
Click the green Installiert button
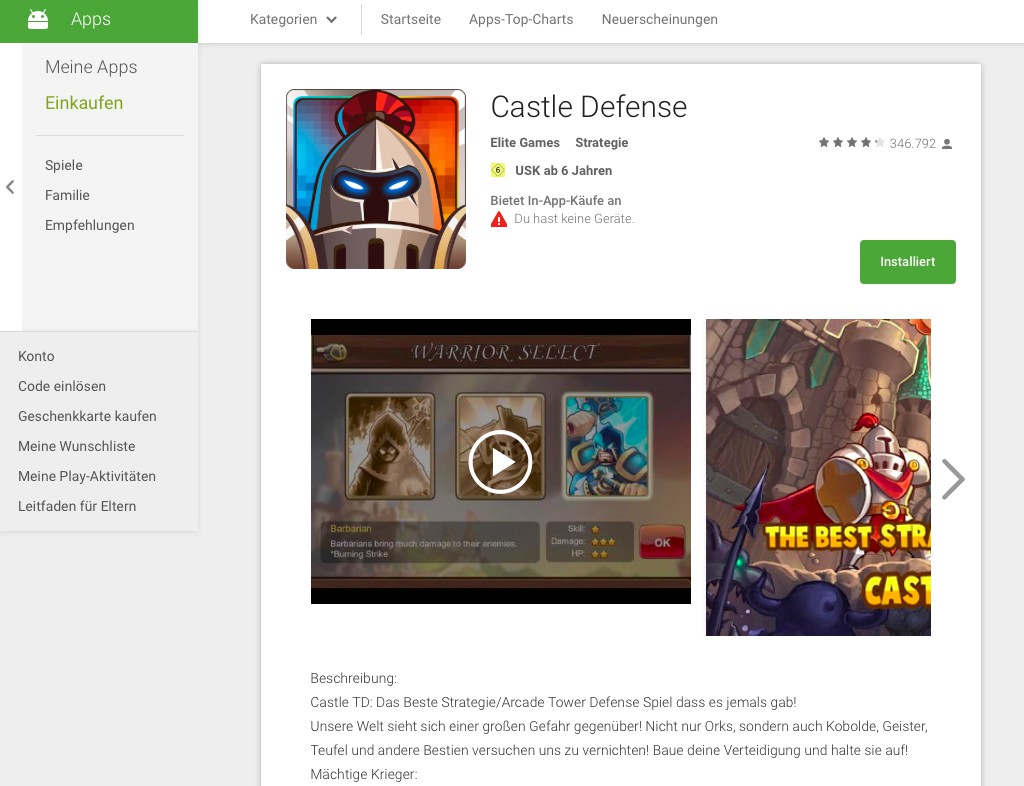click(907, 262)
